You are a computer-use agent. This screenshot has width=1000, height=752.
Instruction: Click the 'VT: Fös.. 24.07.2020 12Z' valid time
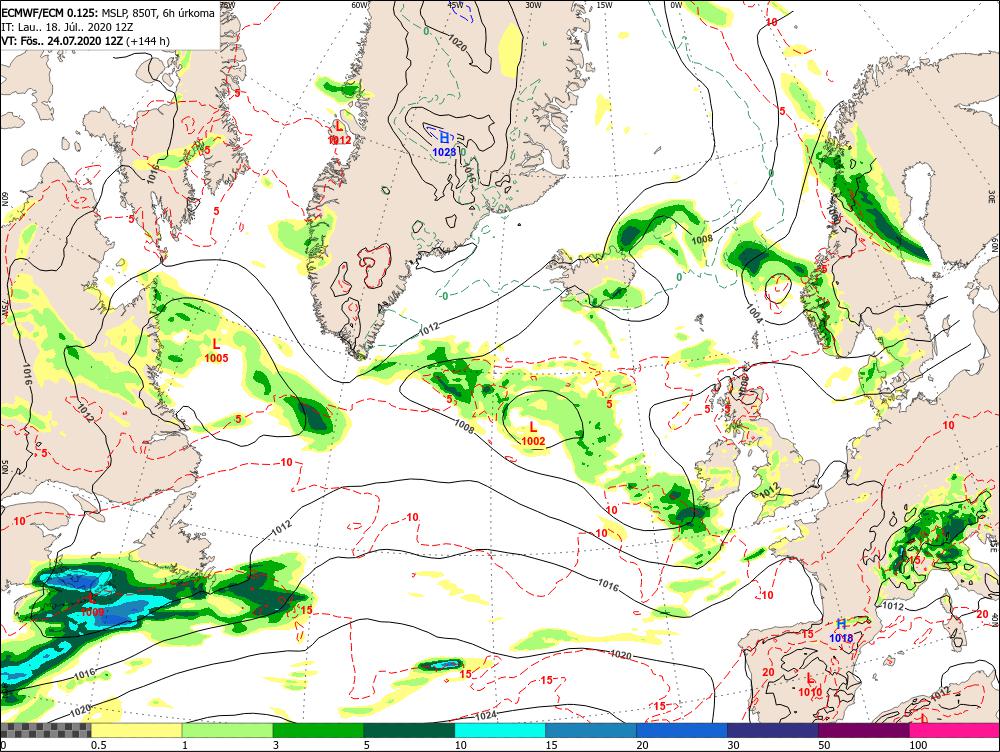62,41
